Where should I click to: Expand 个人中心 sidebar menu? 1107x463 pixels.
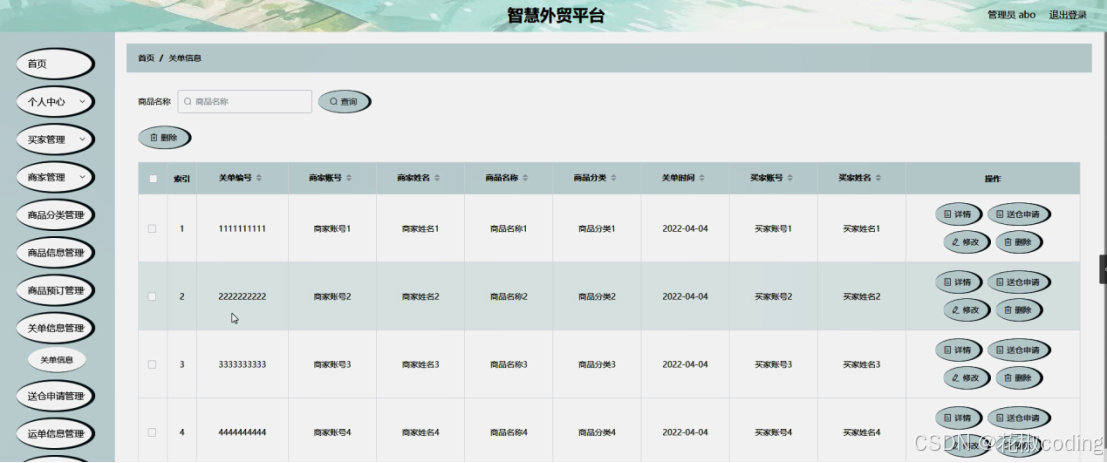[55, 102]
